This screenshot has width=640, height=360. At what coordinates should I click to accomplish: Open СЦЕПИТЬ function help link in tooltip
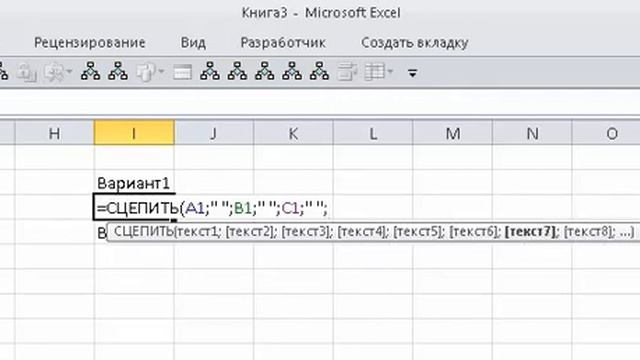(143, 231)
